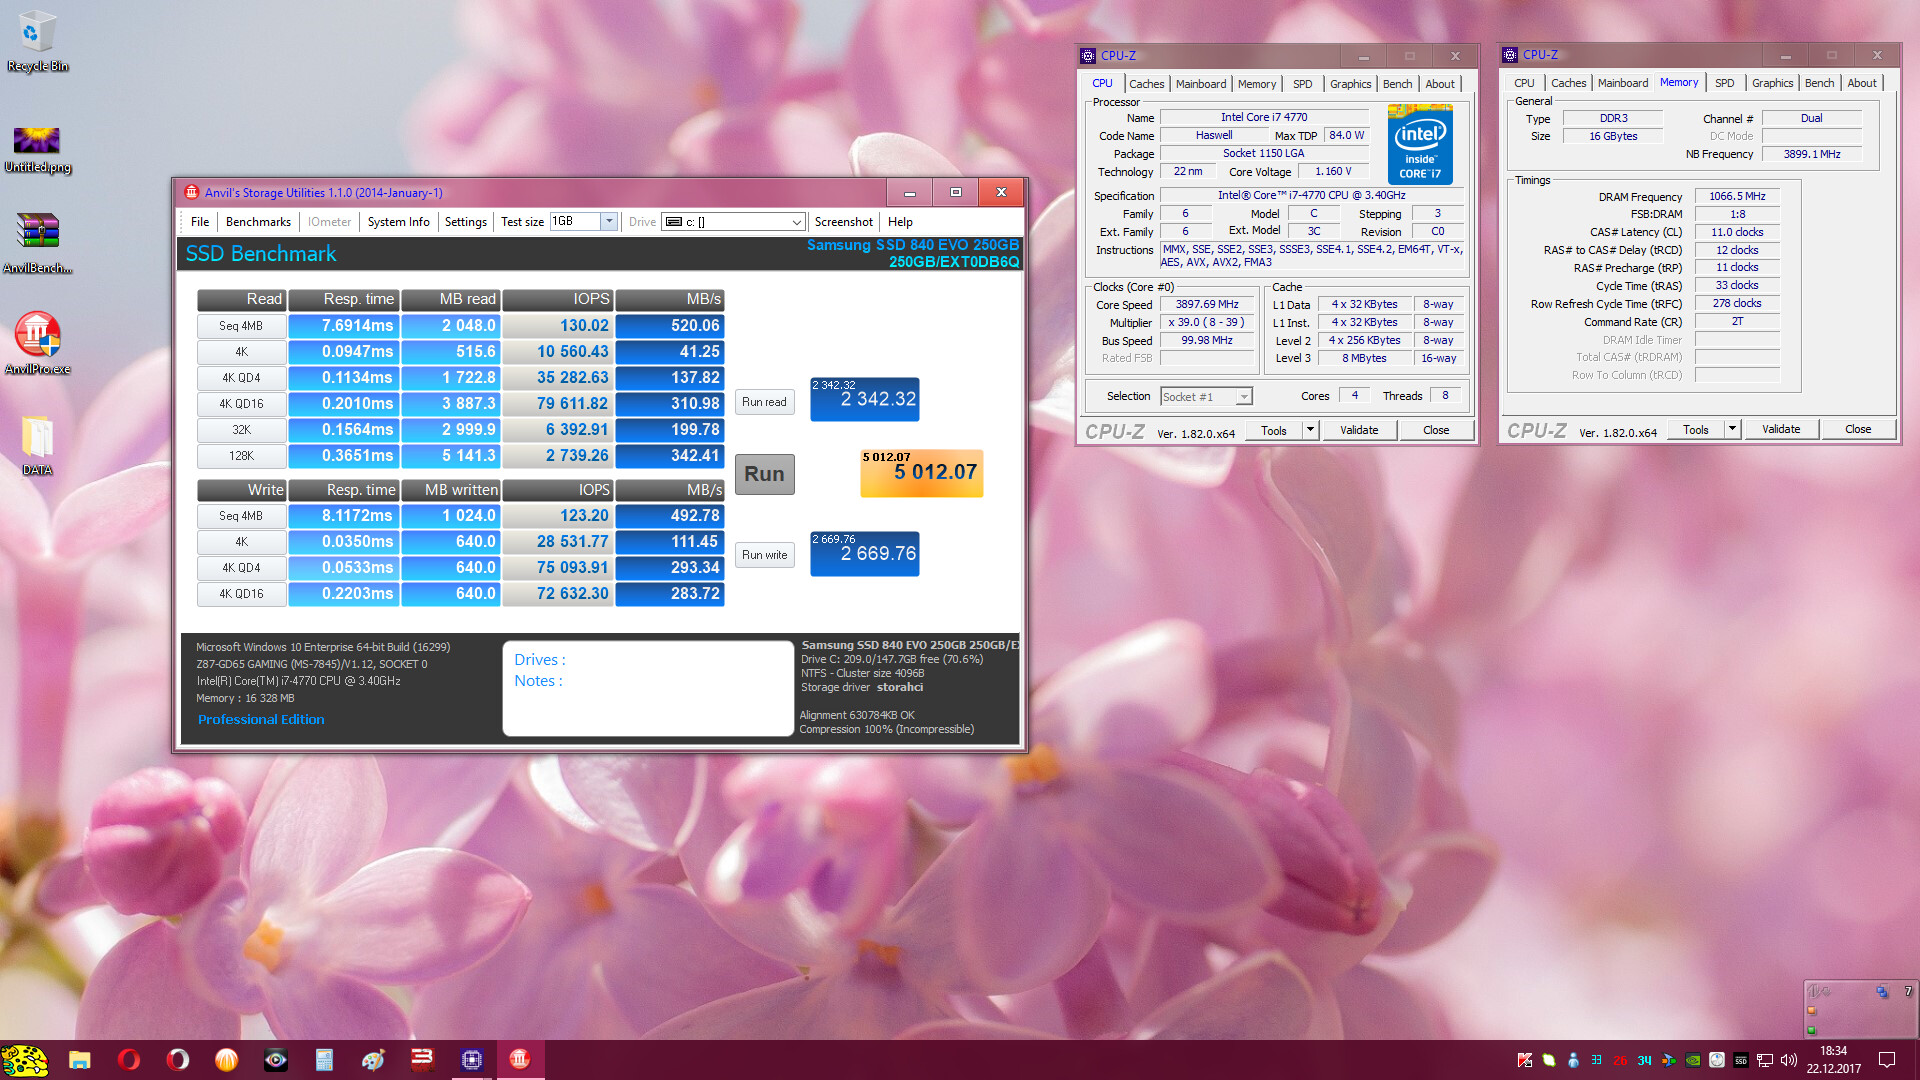Open SPD tab in right CPU-Z window
The width and height of the screenshot is (1920, 1080).
coord(1725,83)
